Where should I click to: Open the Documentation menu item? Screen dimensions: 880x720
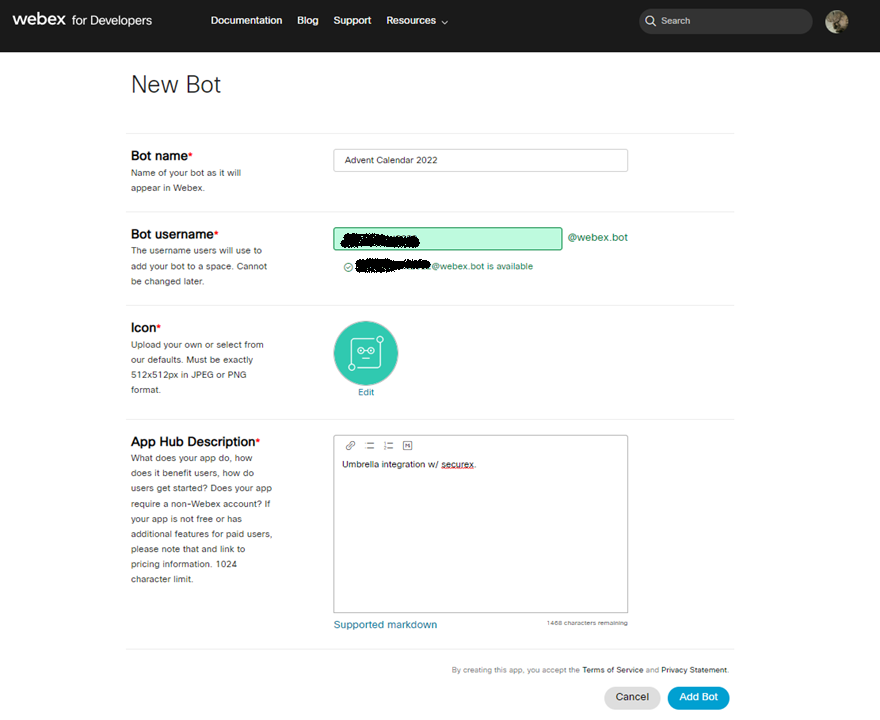point(246,20)
